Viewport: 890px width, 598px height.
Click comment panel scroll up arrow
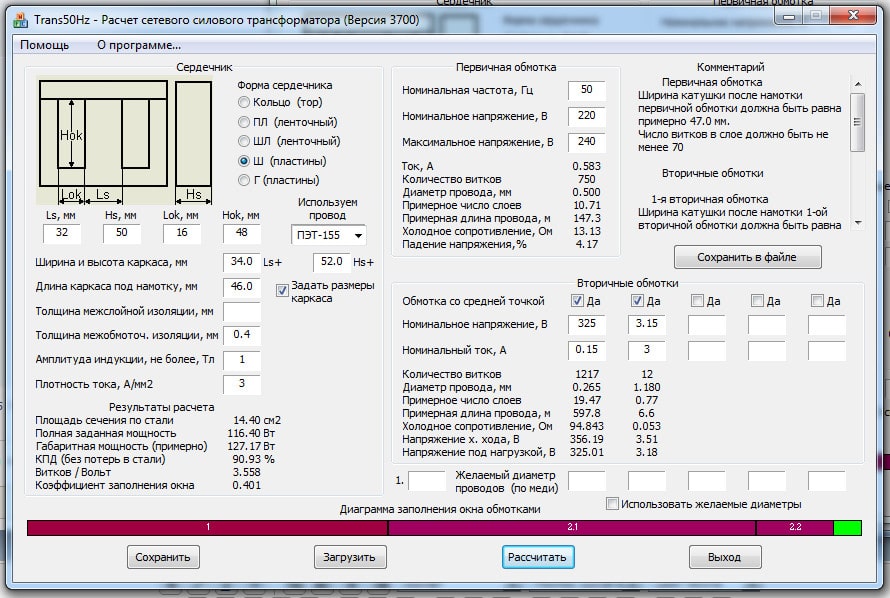[858, 84]
